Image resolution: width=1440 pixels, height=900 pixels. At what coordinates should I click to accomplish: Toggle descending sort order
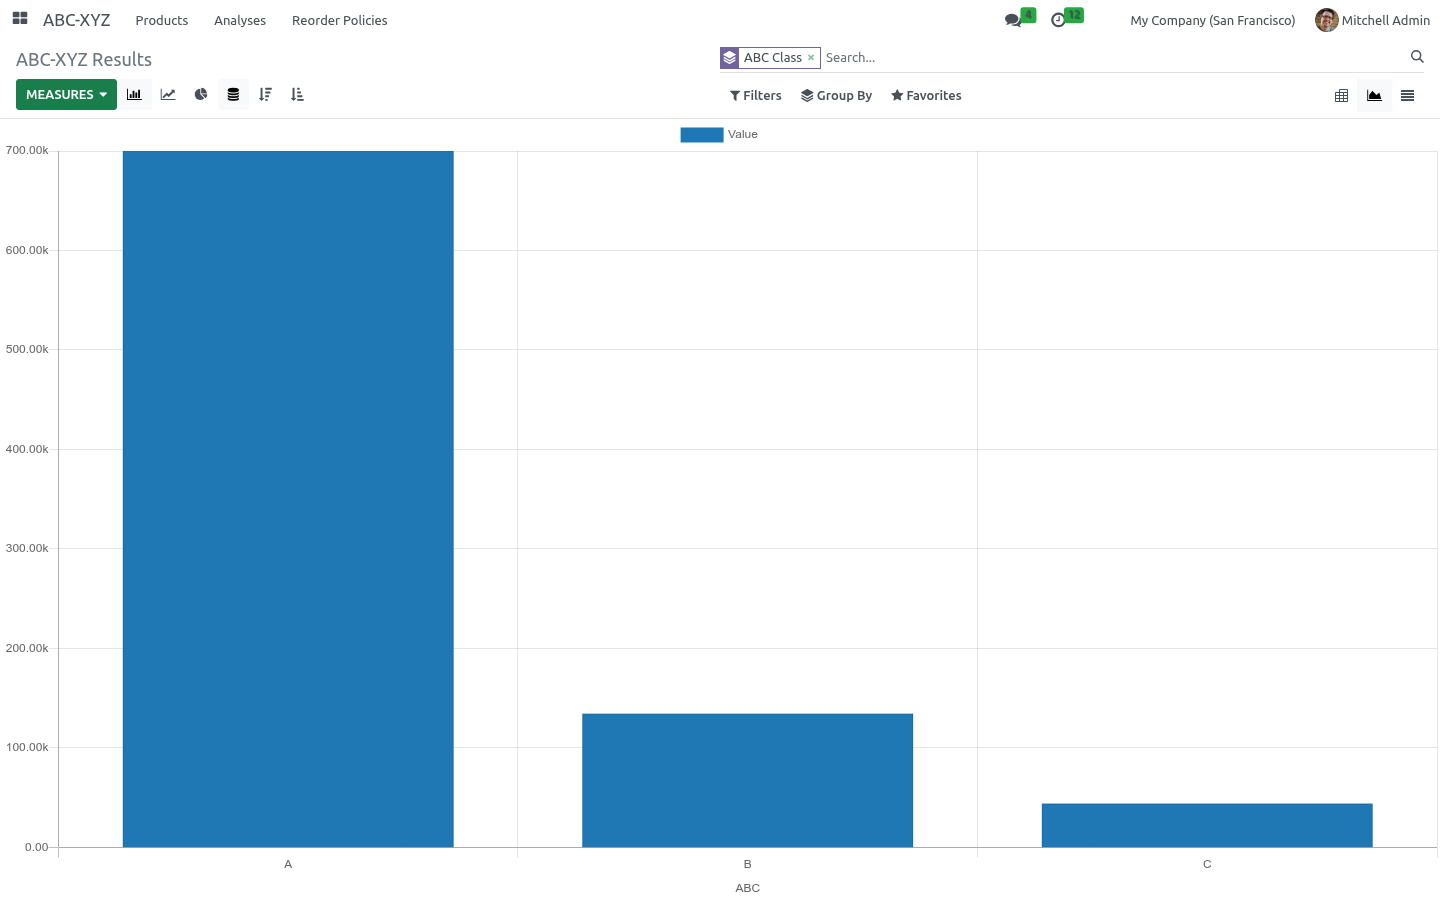pyautogui.click(x=265, y=95)
